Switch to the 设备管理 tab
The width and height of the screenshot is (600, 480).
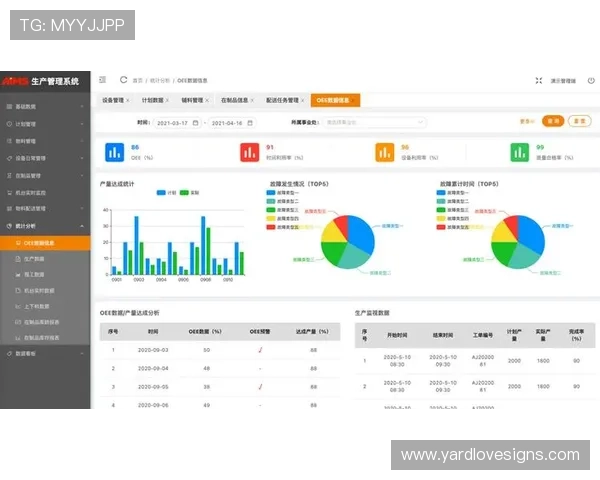(x=113, y=100)
